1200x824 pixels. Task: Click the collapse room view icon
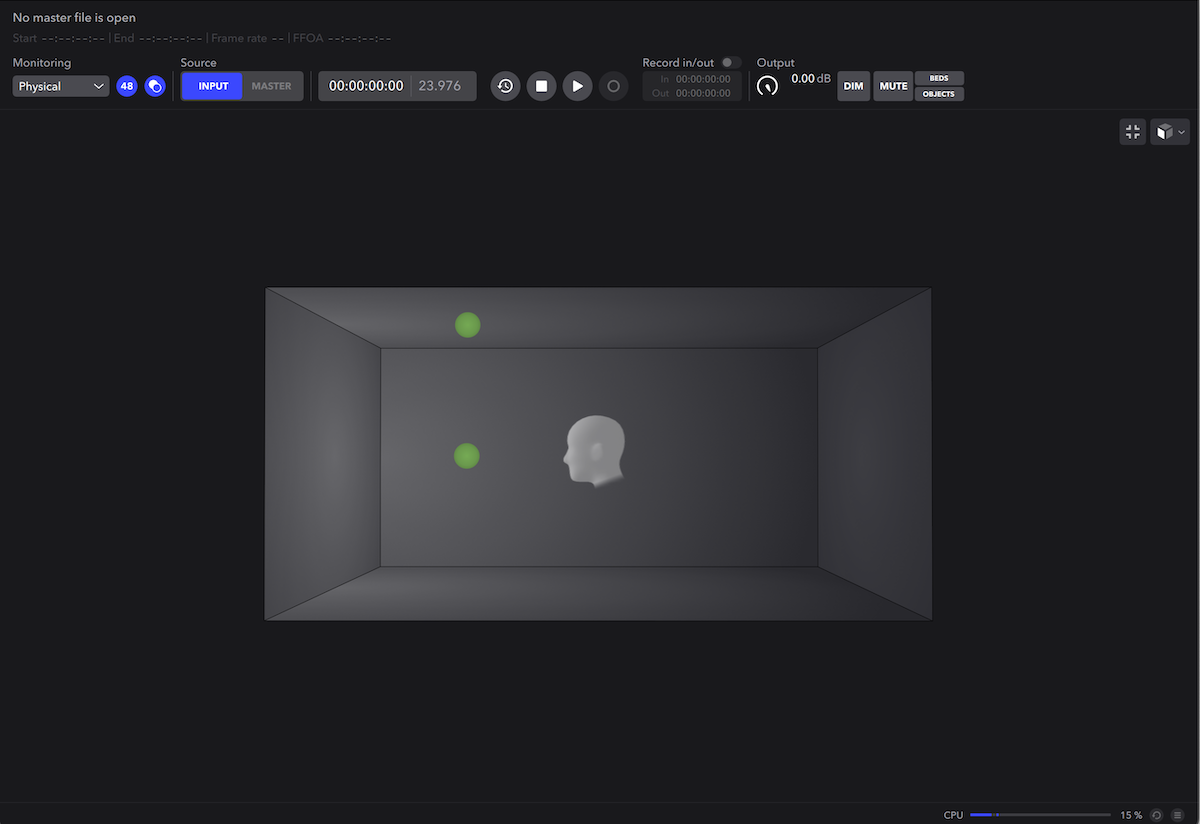[1132, 131]
